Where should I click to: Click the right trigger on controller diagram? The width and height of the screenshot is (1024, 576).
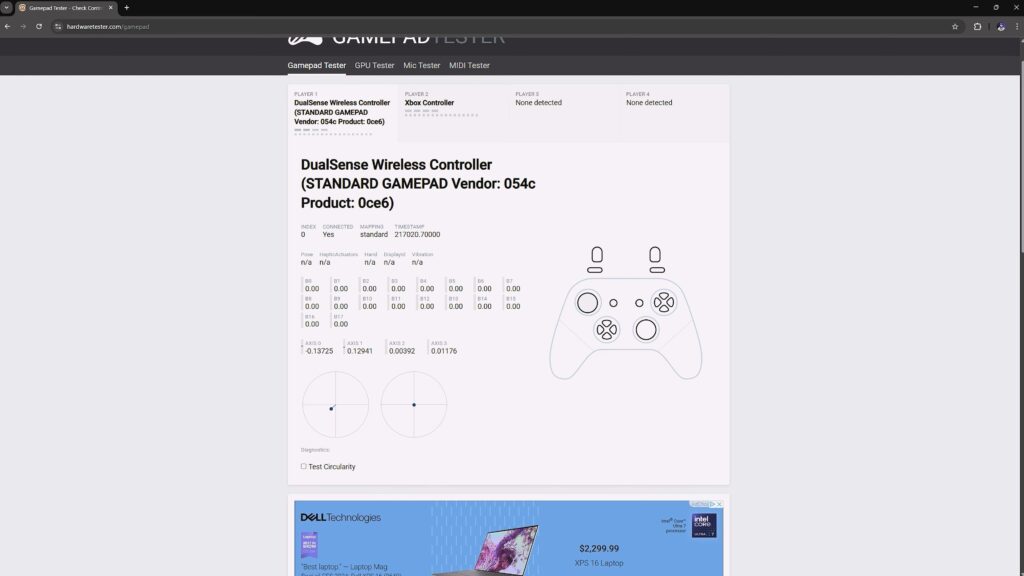pos(655,254)
